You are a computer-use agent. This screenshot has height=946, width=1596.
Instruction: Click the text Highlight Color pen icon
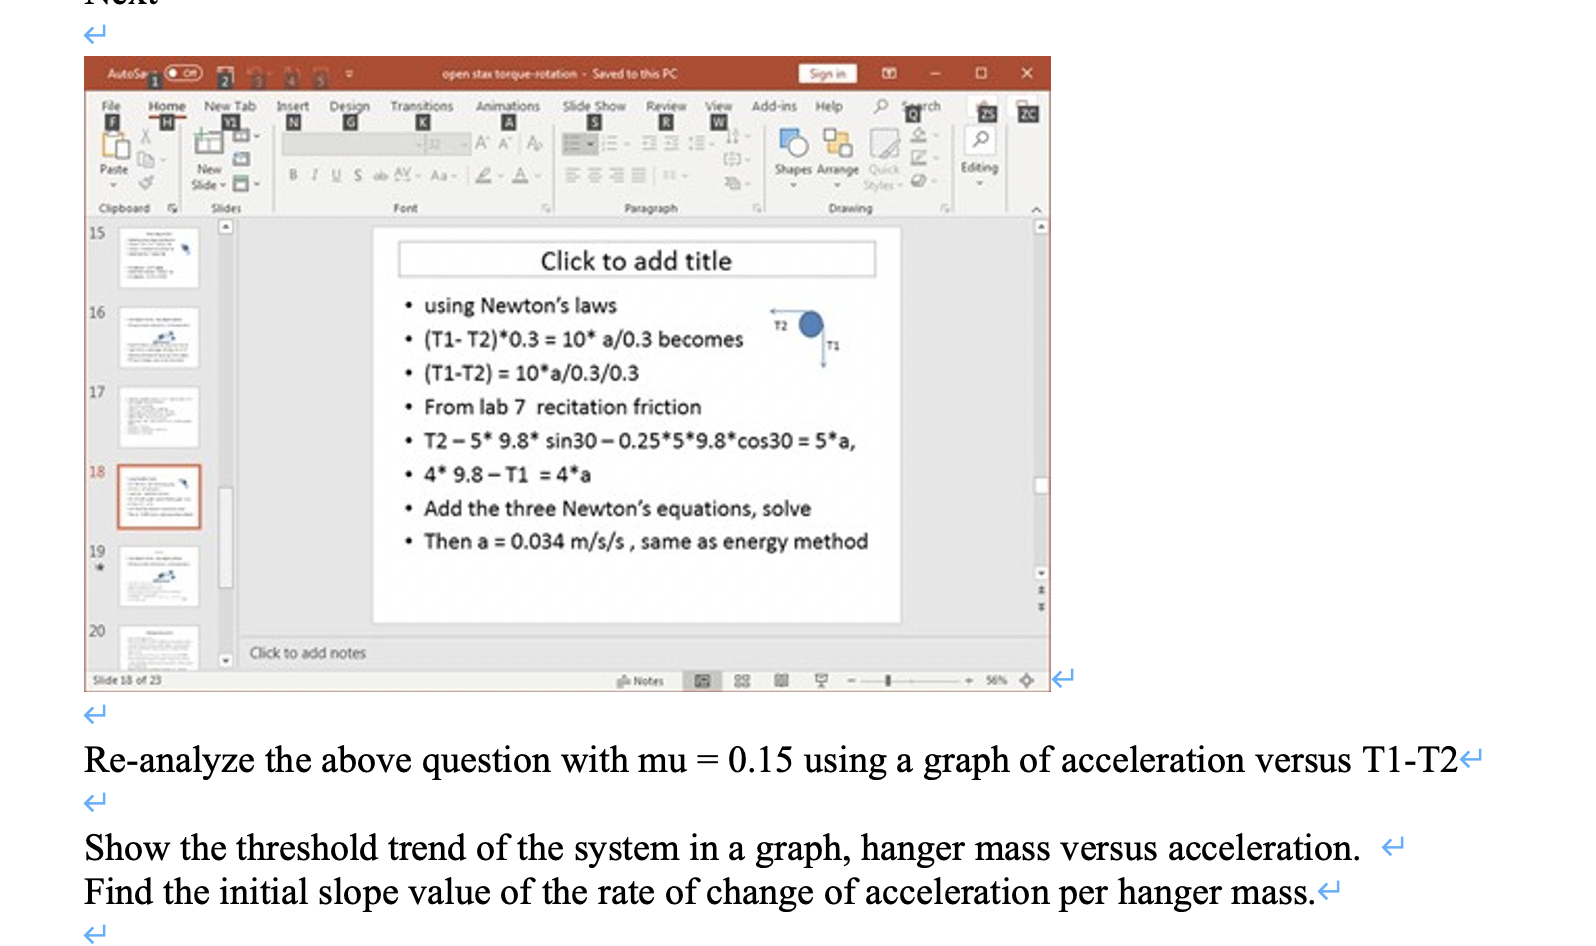coord(484,175)
